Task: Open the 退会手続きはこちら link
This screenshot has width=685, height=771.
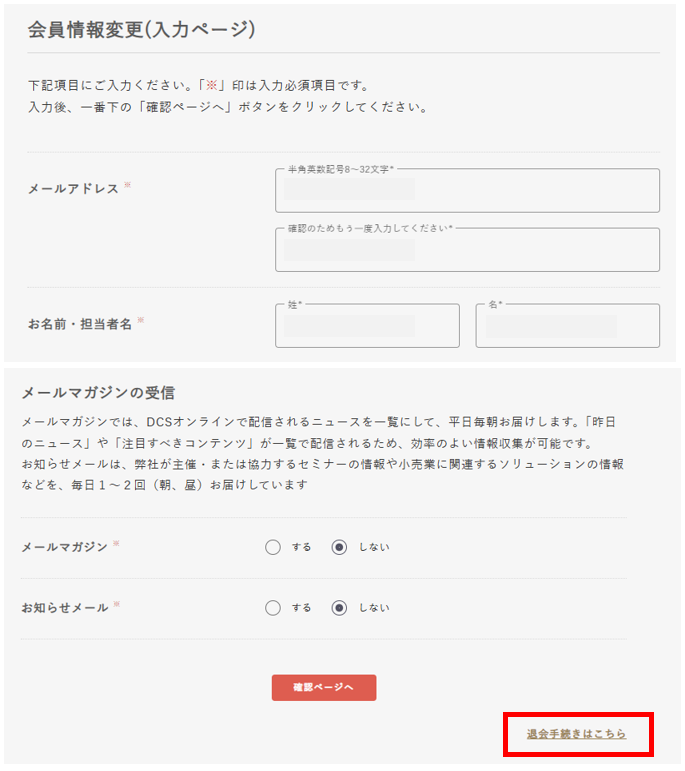Action: 576,734
